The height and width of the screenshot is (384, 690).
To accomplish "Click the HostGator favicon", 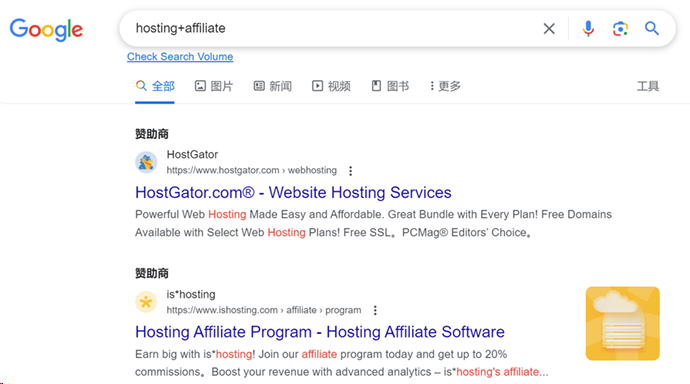I will click(146, 162).
